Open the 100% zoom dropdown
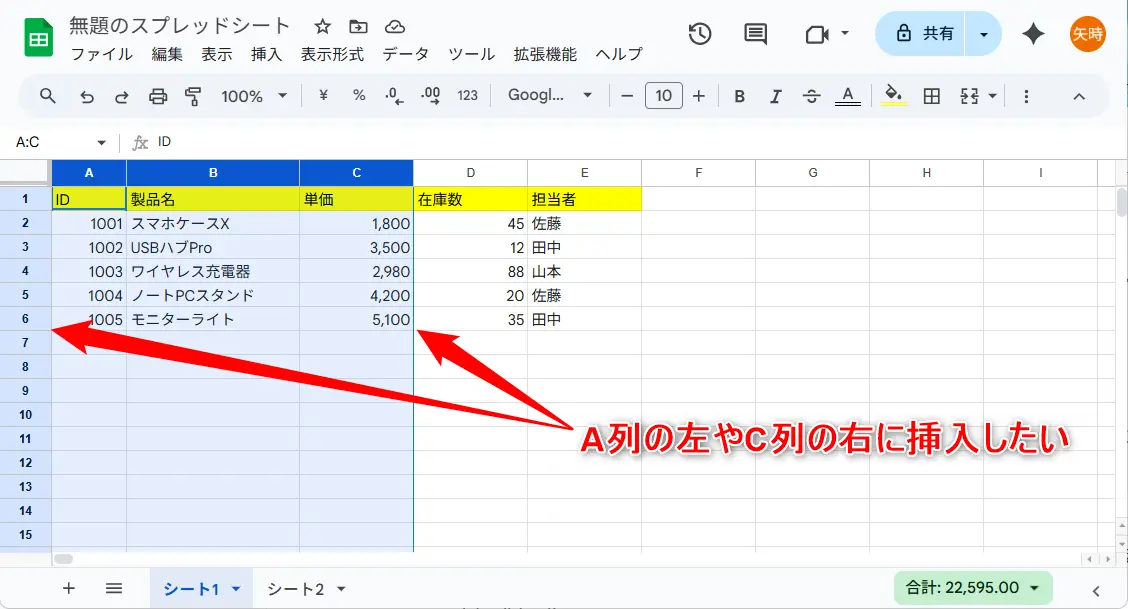The height and width of the screenshot is (609, 1128). [x=254, y=96]
